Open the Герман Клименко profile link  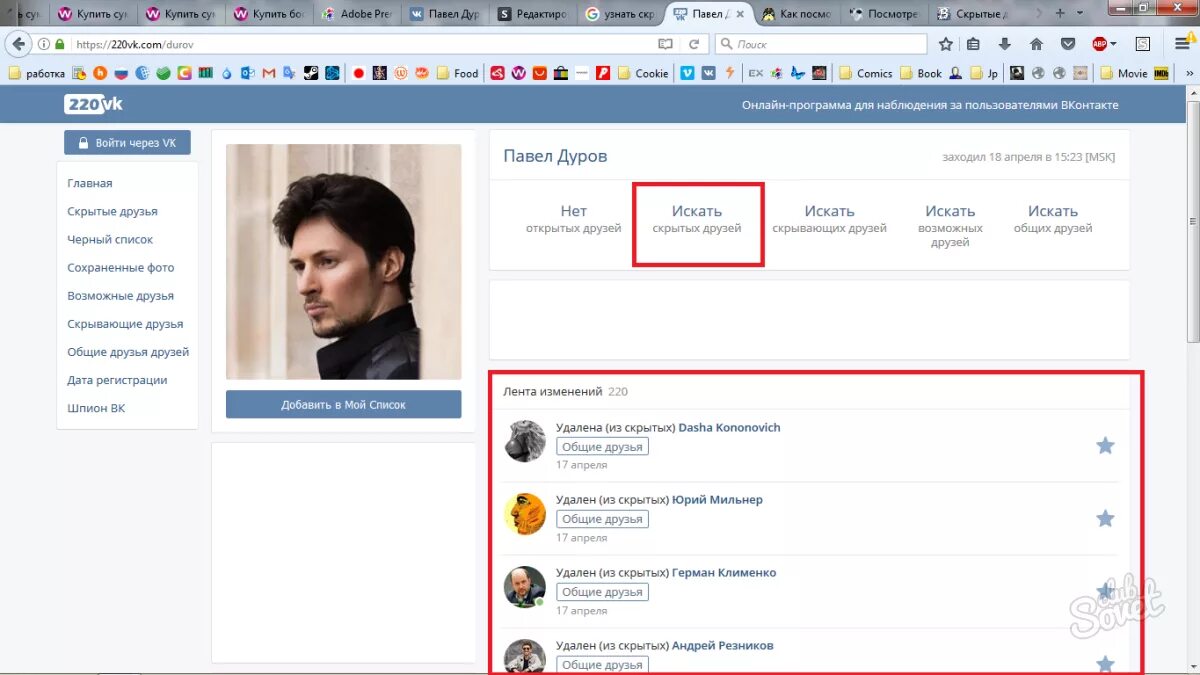pos(724,573)
